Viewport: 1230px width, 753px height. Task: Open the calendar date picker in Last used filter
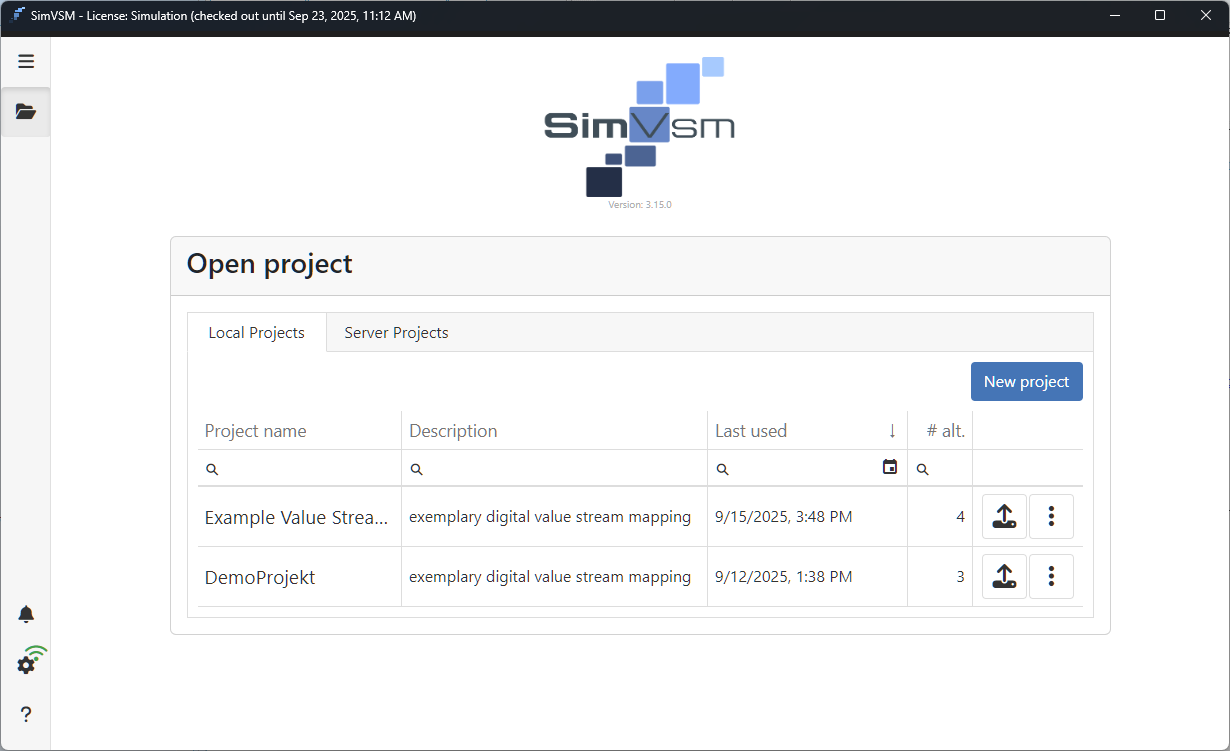(889, 466)
